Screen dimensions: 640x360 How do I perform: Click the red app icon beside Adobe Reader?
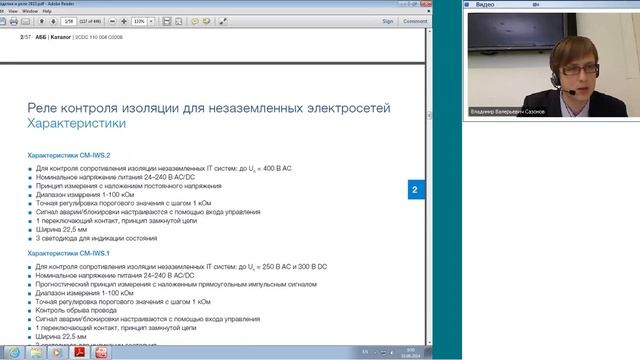[101, 353]
